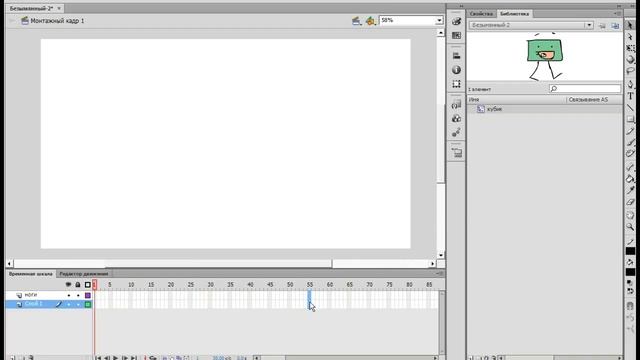Screen dimensions: 640x360
Task: Select the Deco tool
Action: coord(630,153)
